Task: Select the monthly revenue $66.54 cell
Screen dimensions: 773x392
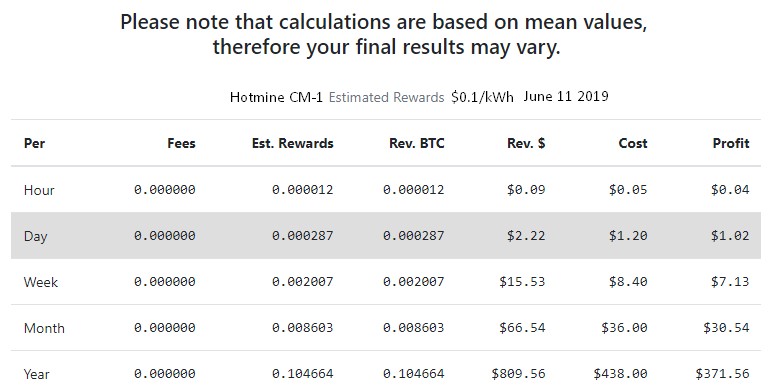Action: pyautogui.click(x=522, y=328)
